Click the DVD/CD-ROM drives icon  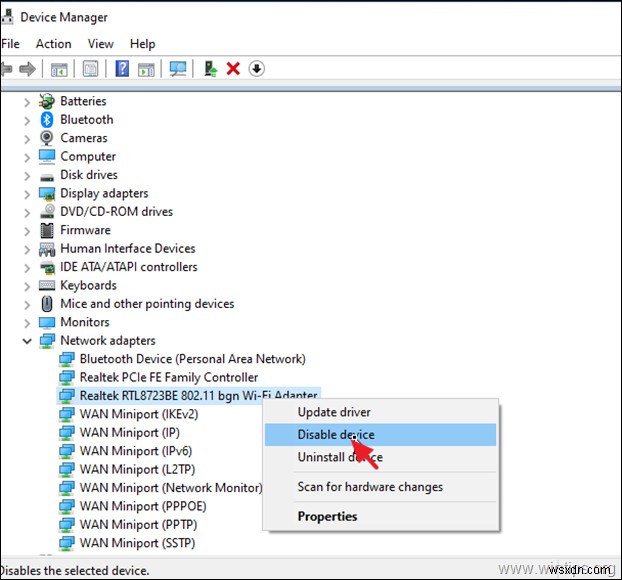48,211
